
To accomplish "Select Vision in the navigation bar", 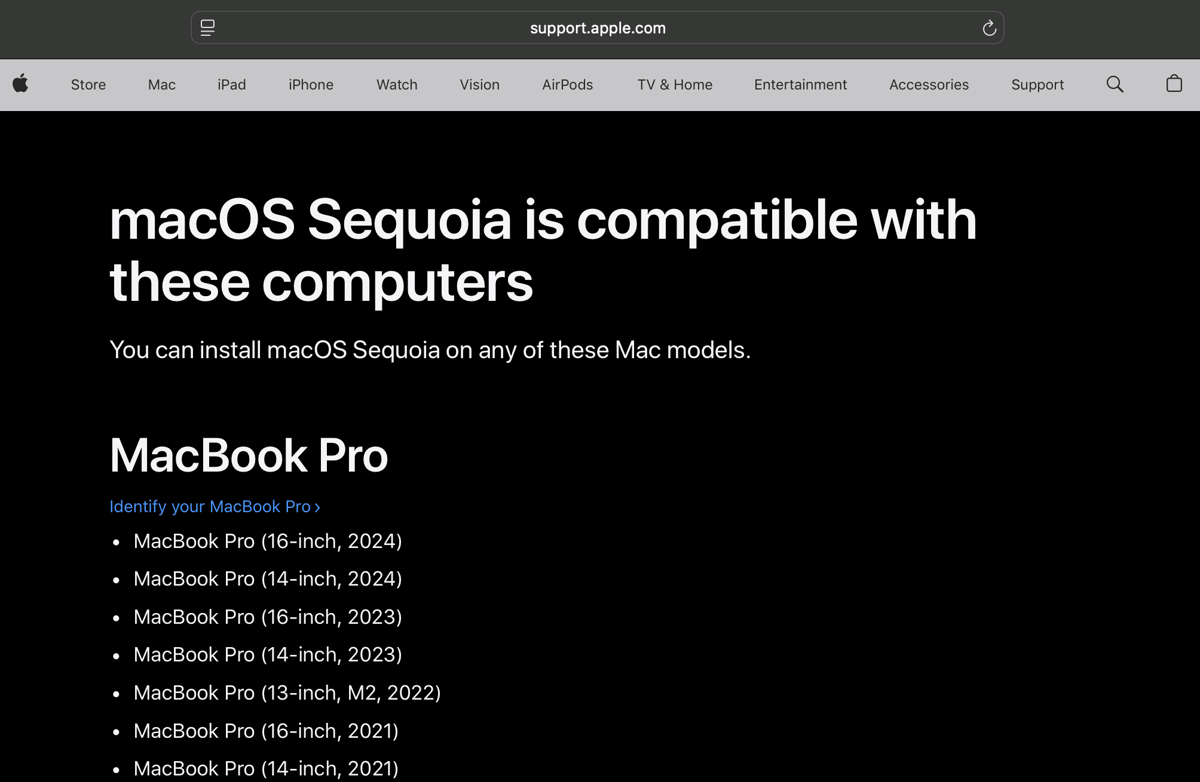I will pyautogui.click(x=479, y=85).
